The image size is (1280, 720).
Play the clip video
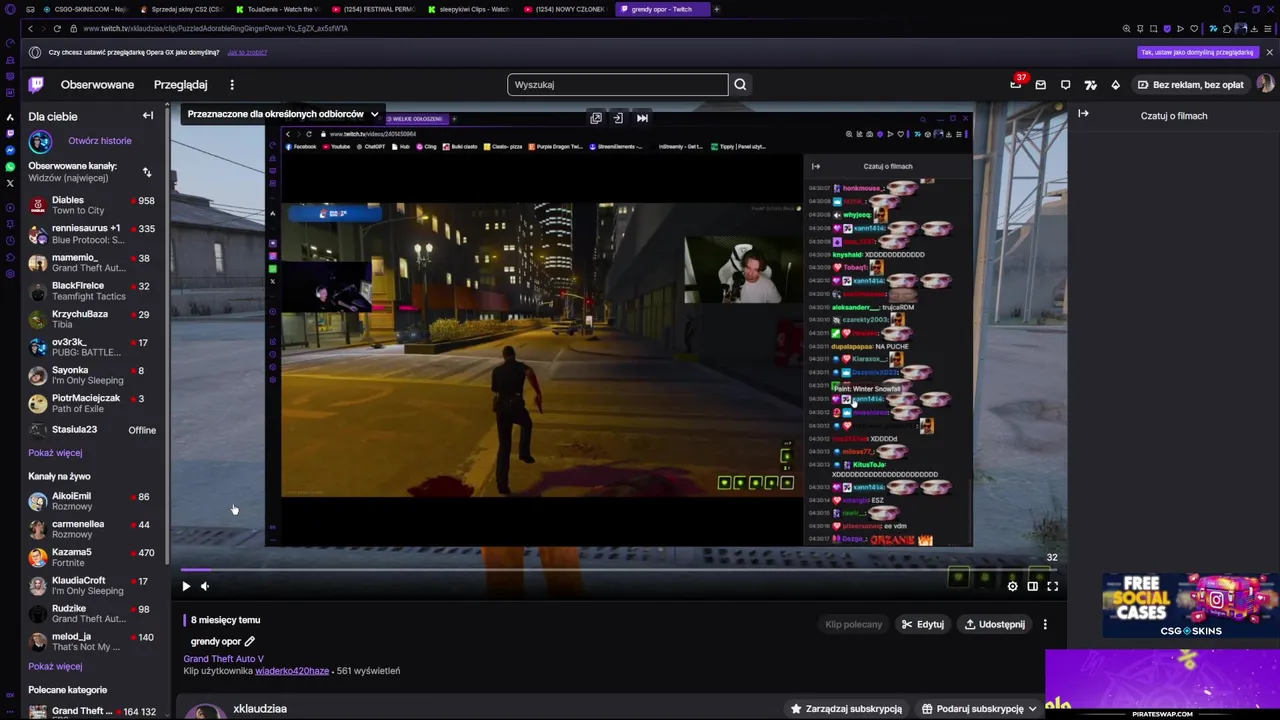coord(186,587)
